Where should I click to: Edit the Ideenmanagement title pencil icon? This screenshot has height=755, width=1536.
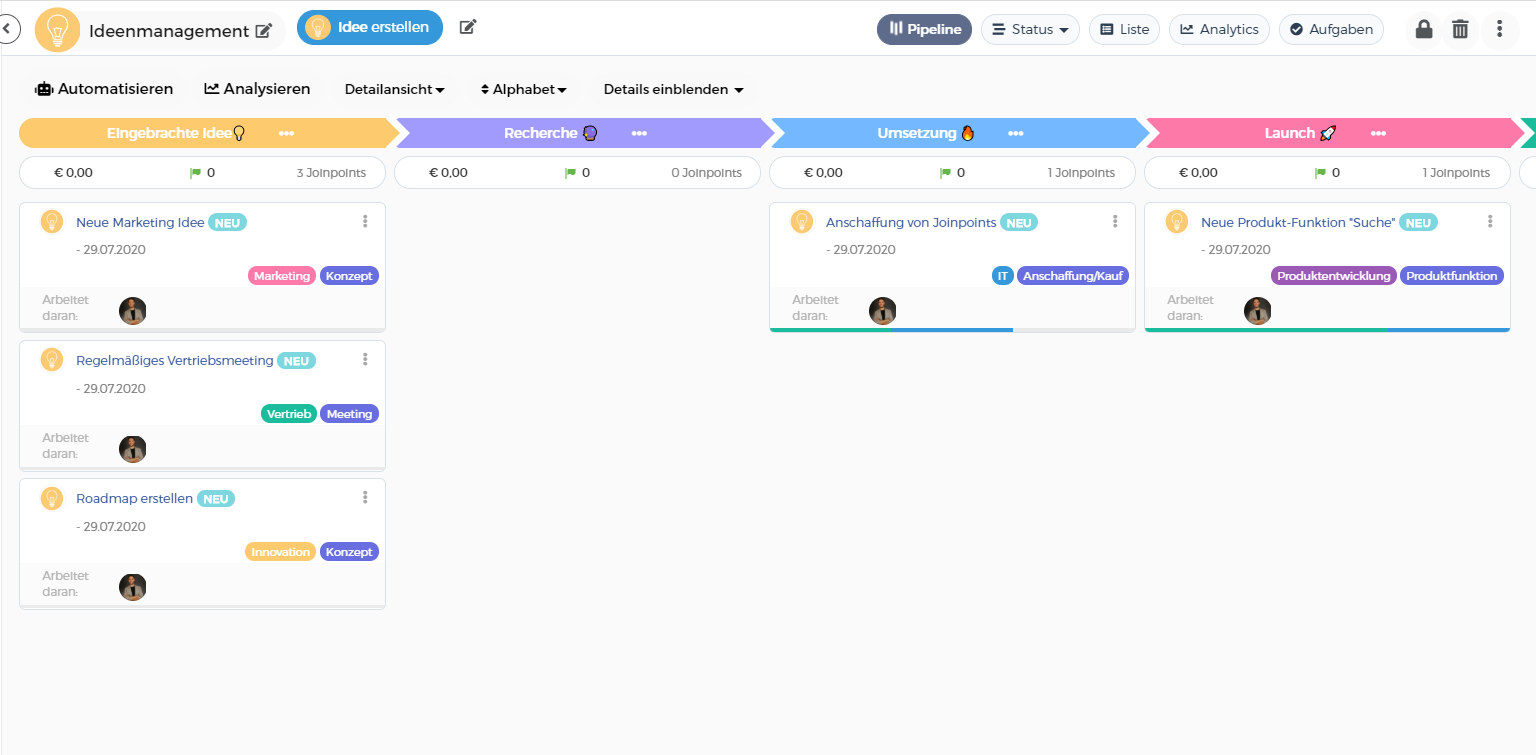pos(264,31)
